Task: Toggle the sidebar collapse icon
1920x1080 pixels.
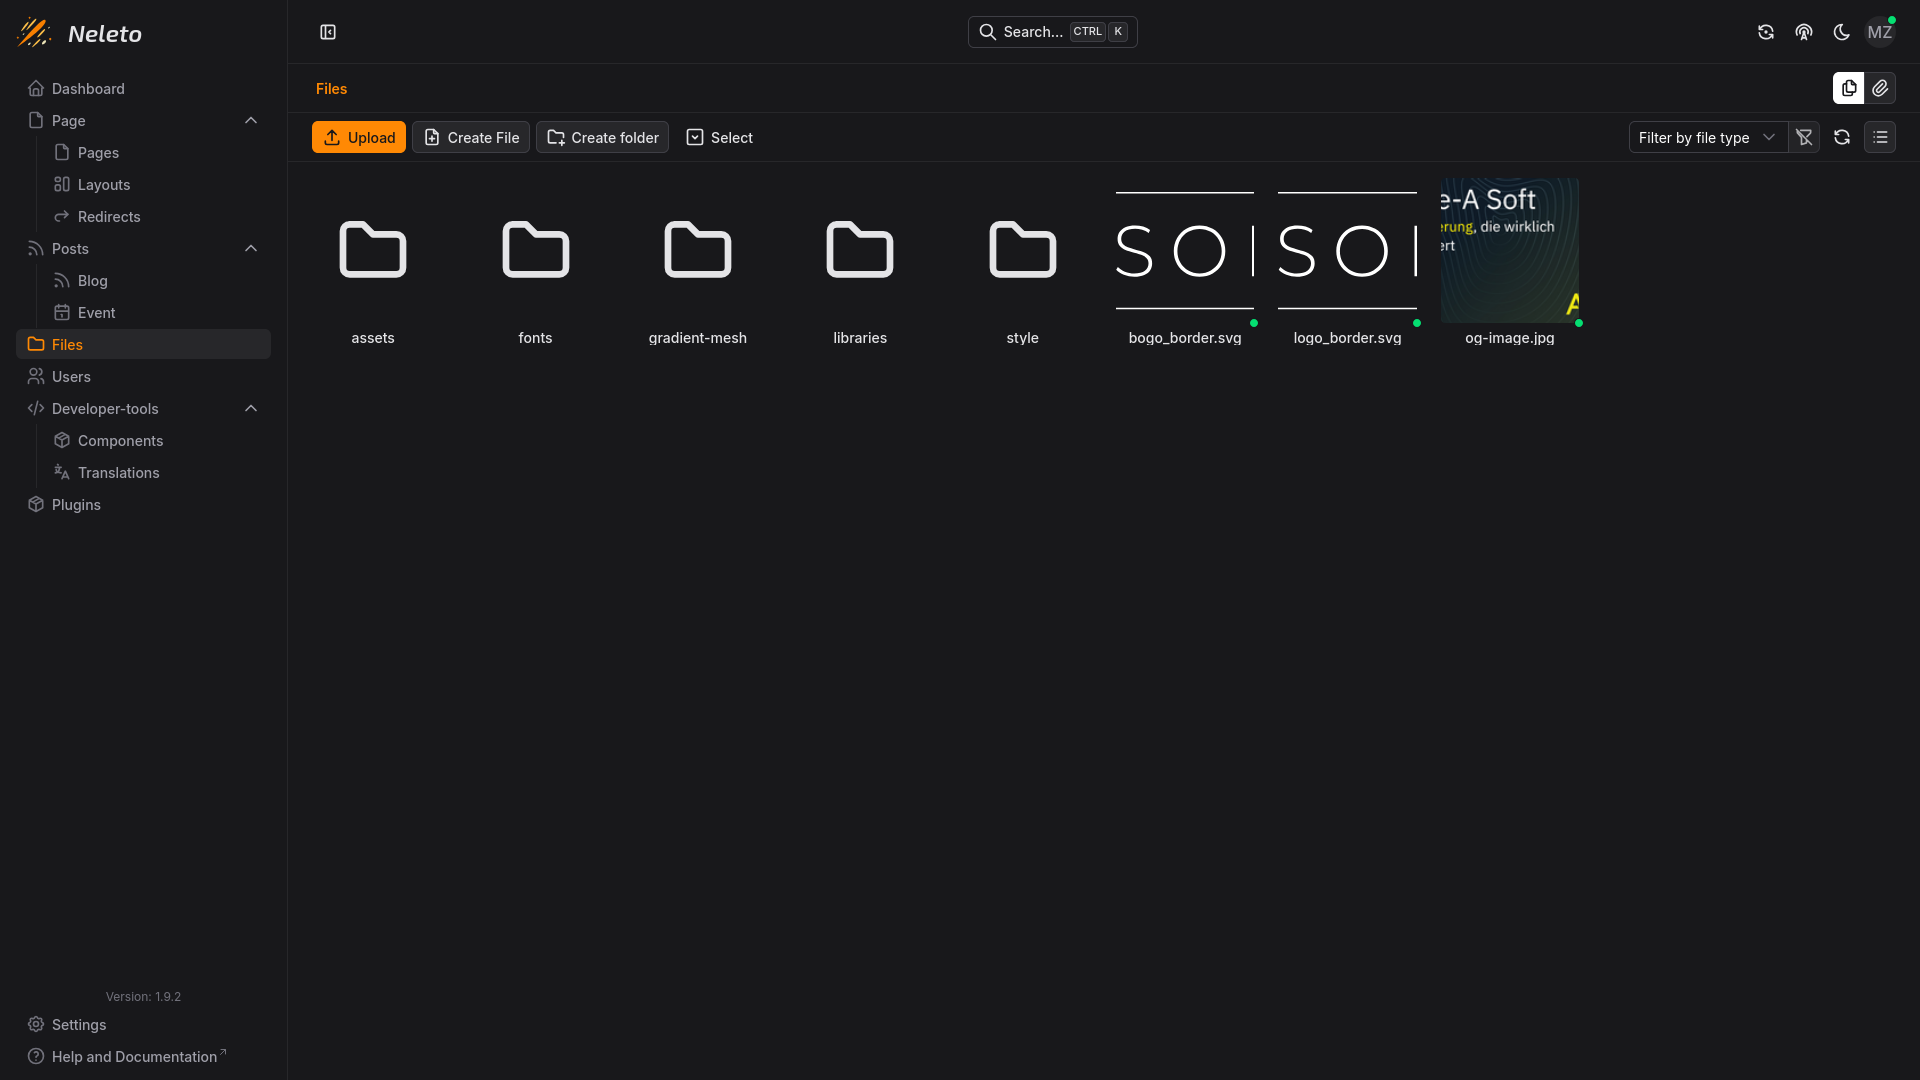Action: click(328, 32)
